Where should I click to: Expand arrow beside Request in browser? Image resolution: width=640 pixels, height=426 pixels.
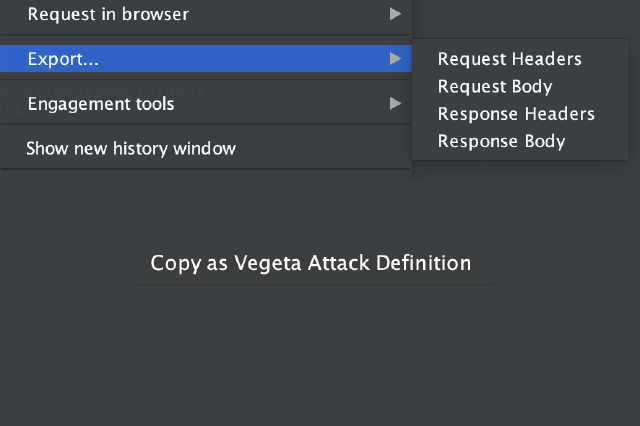click(x=396, y=14)
